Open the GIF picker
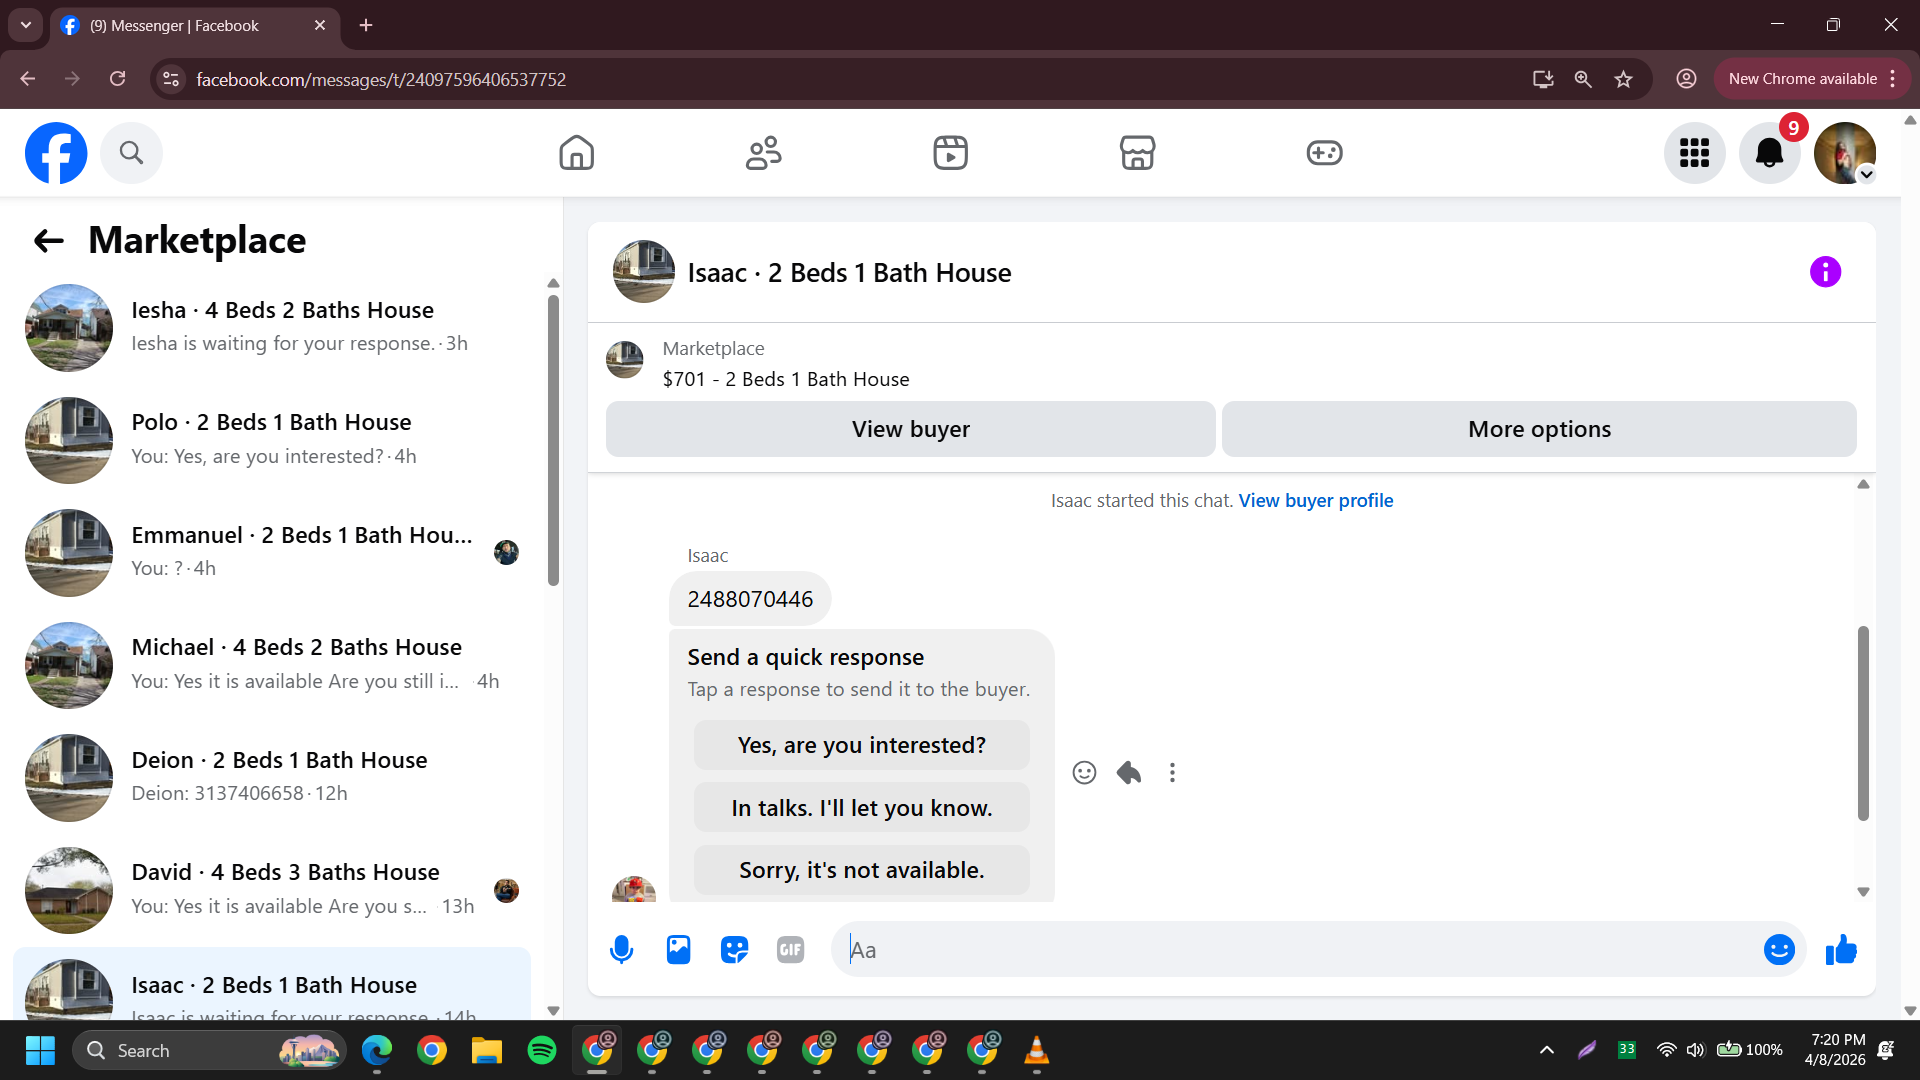The image size is (1920, 1080). click(790, 950)
